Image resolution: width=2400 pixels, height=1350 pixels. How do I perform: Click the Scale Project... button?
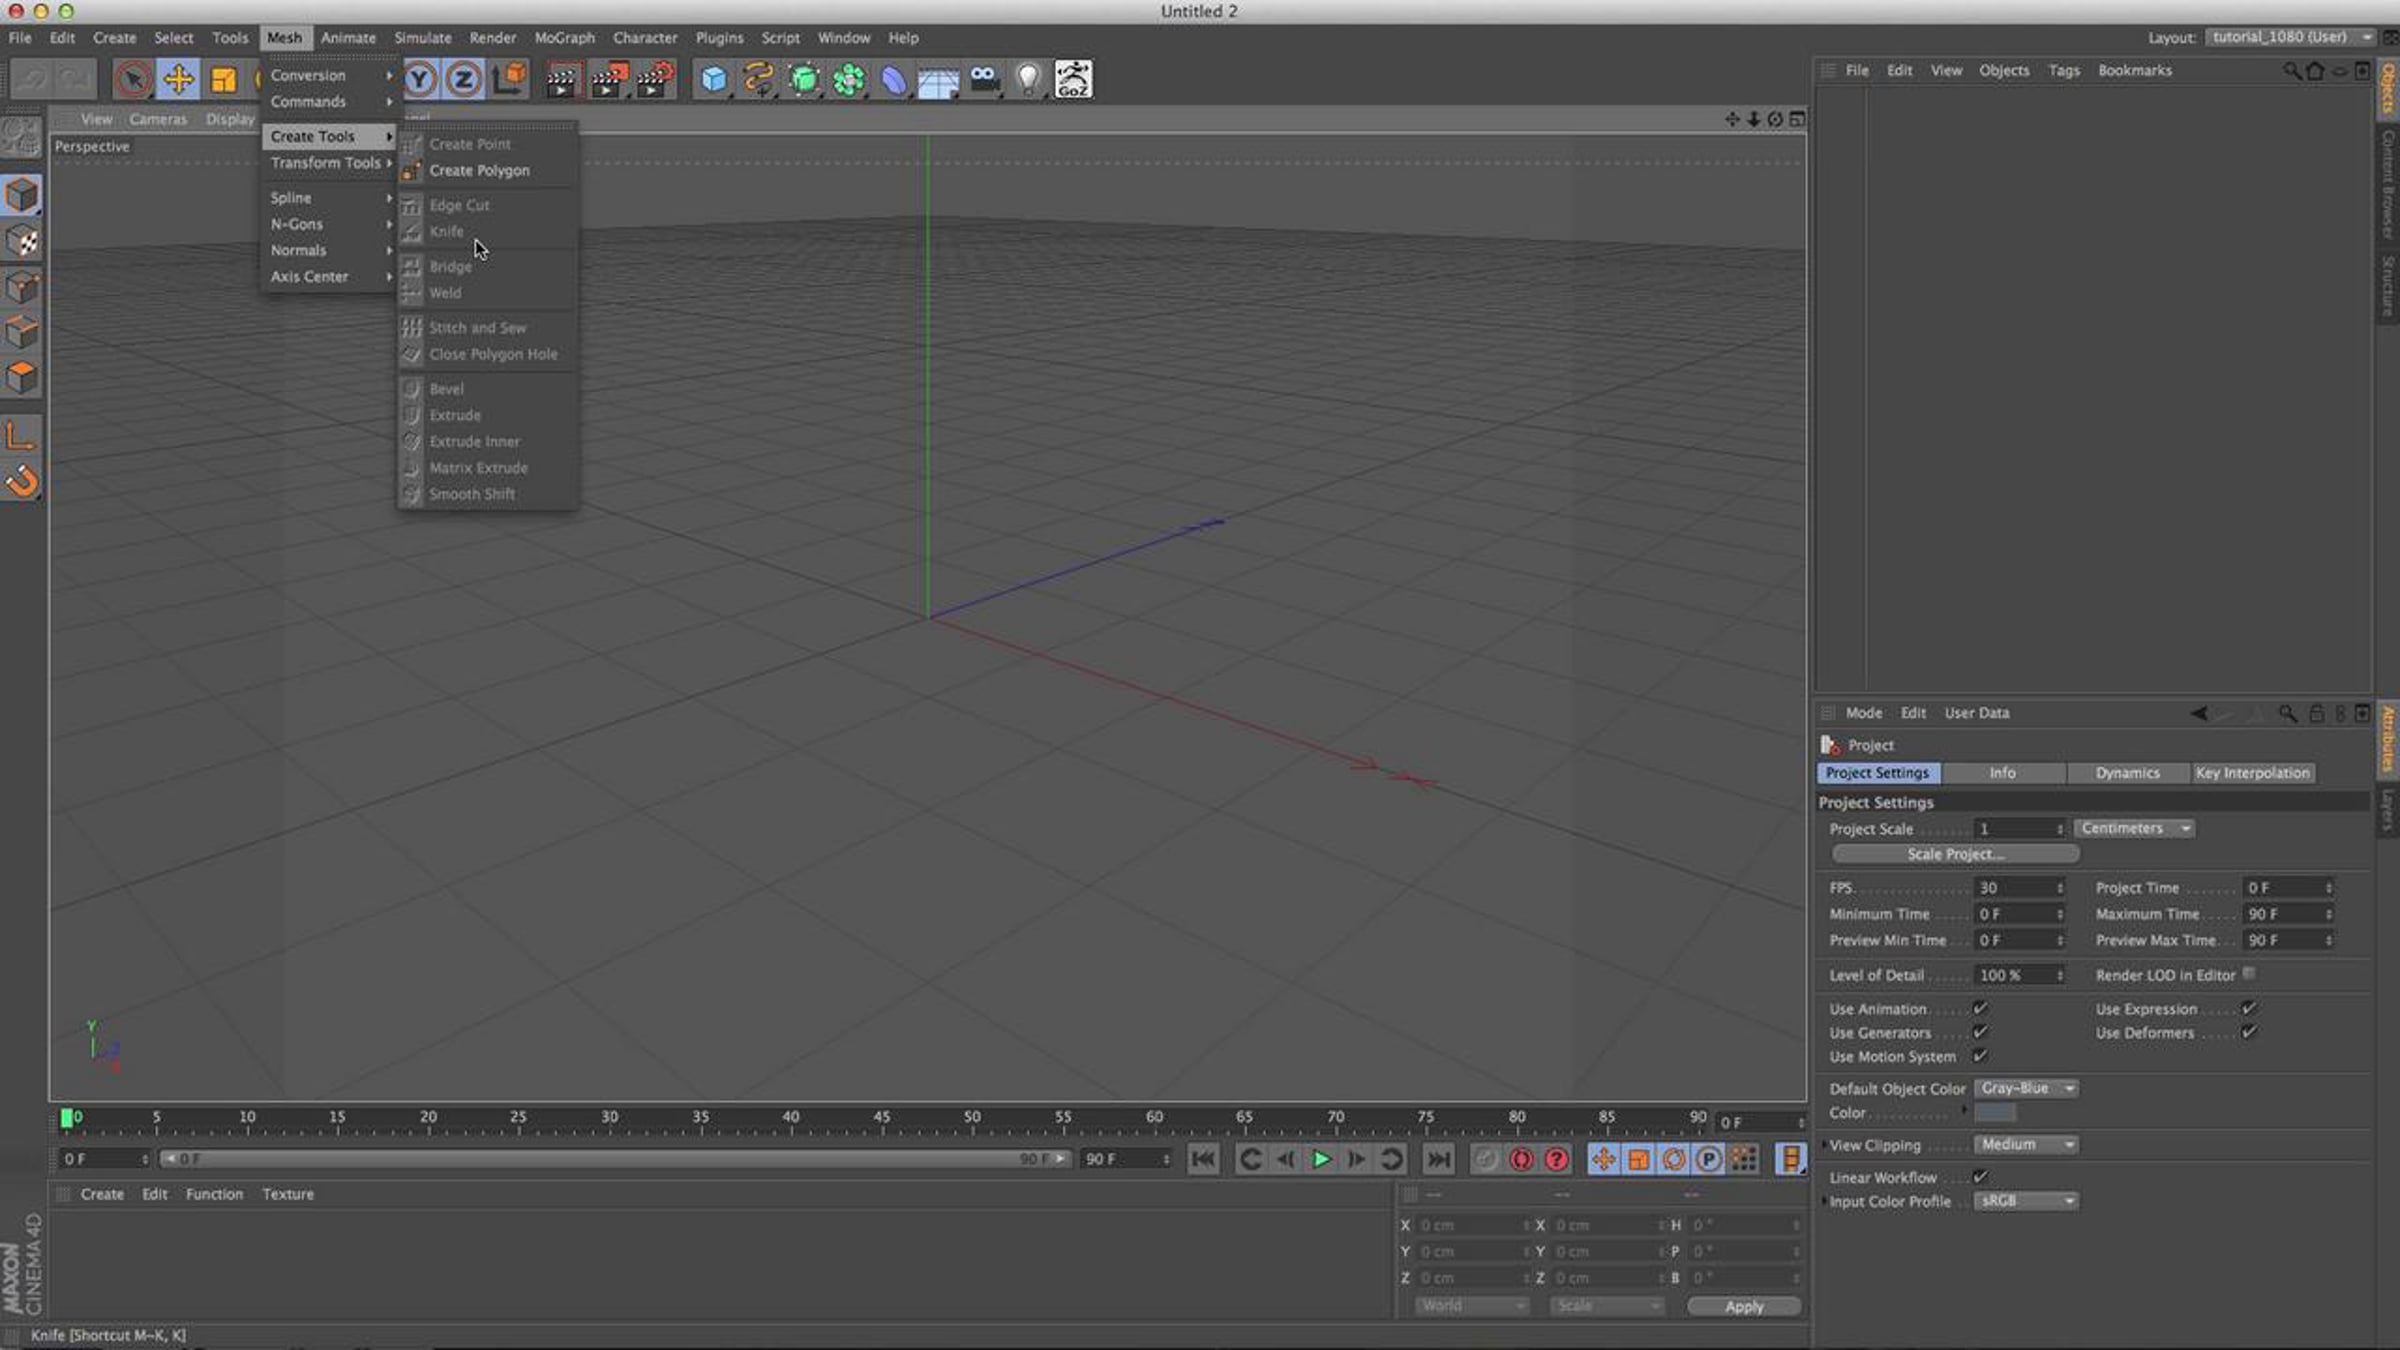[x=1956, y=854]
